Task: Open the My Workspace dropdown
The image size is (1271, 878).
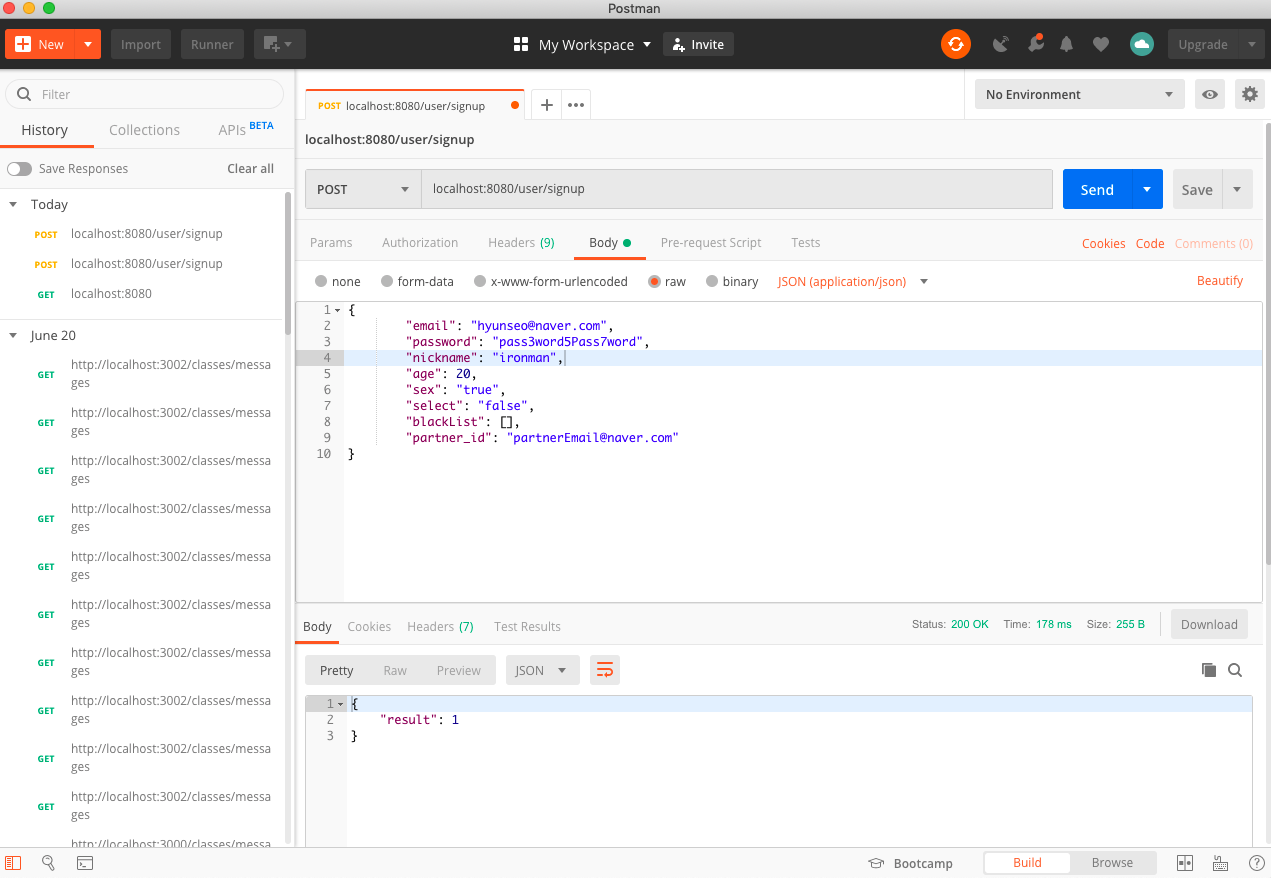Action: point(595,44)
